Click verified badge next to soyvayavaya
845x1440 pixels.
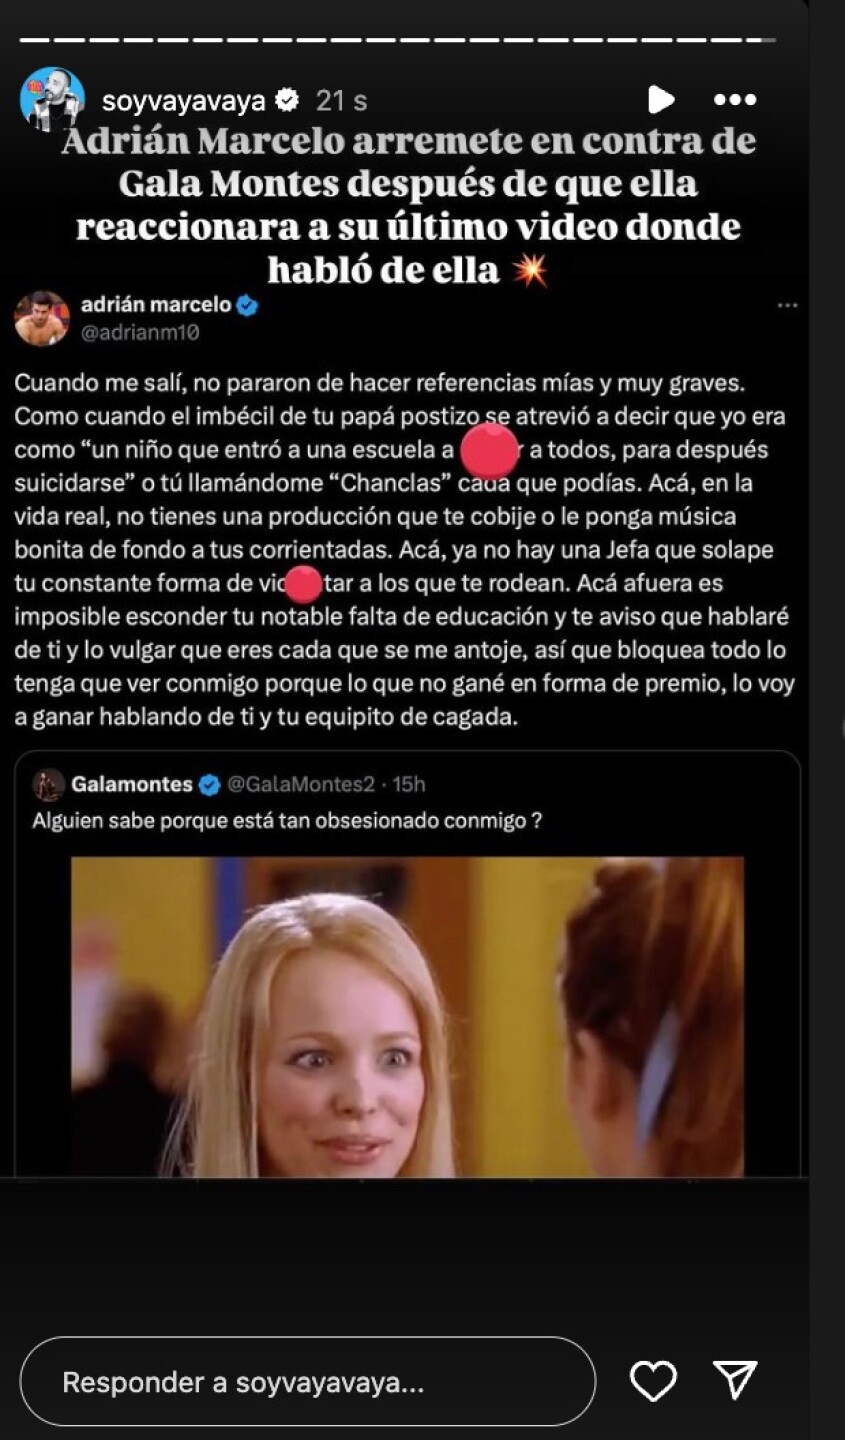point(287,100)
